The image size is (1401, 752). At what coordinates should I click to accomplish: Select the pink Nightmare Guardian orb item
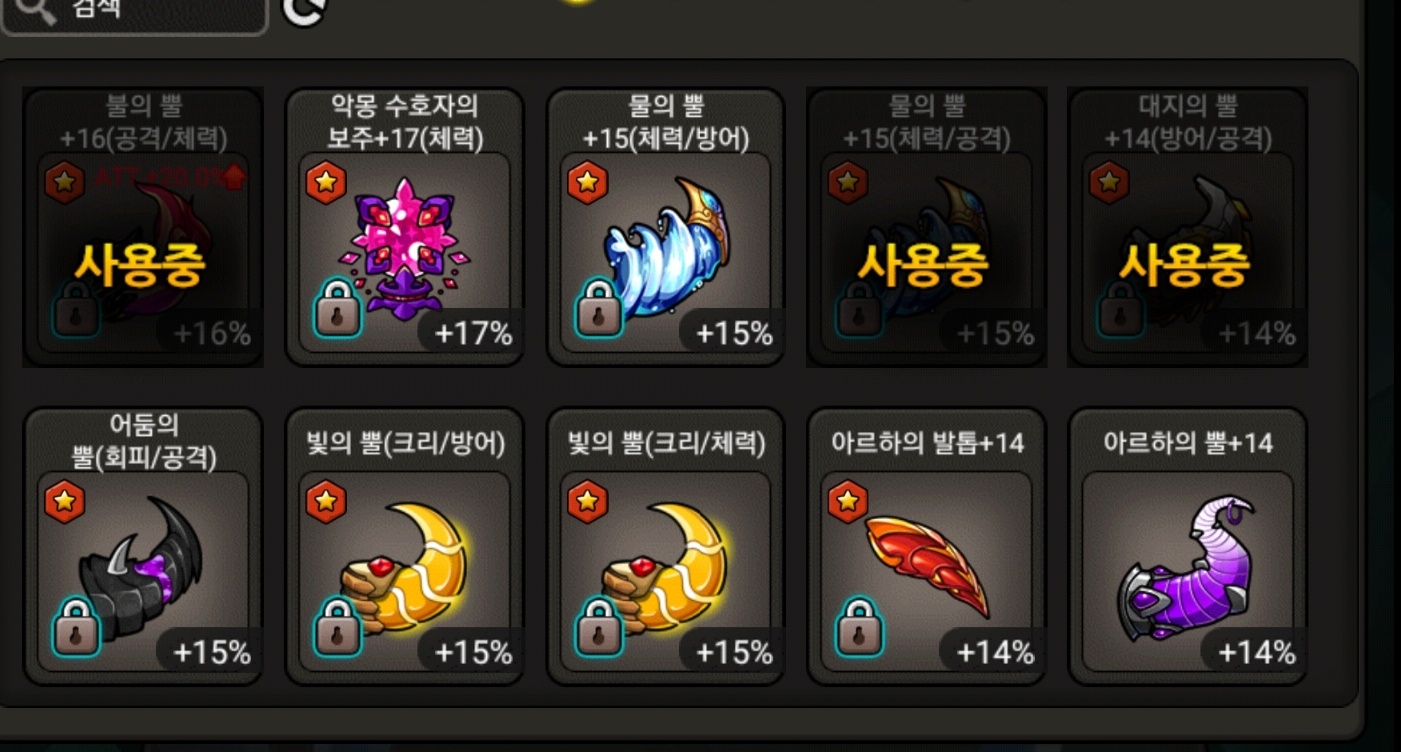point(405,228)
